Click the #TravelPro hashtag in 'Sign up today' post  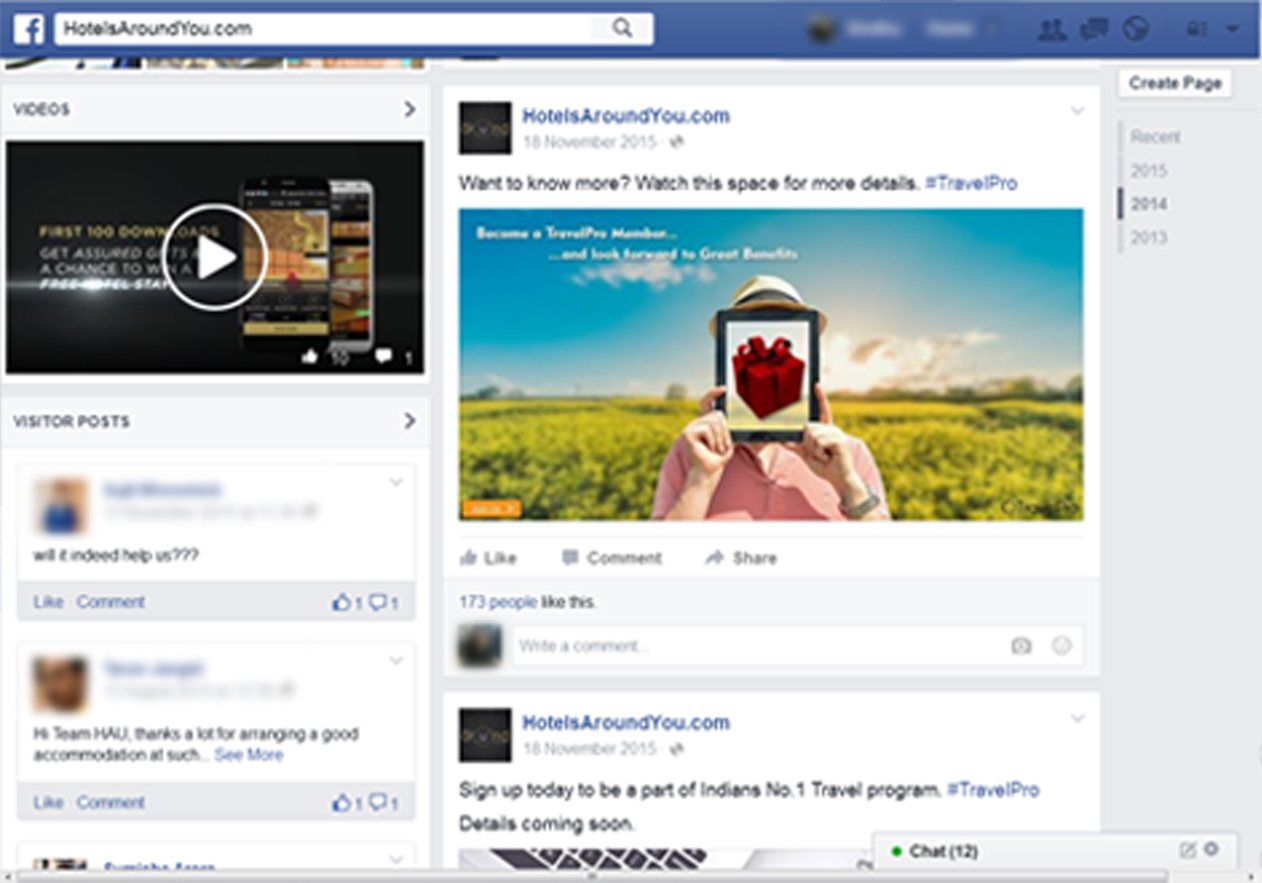[x=993, y=789]
